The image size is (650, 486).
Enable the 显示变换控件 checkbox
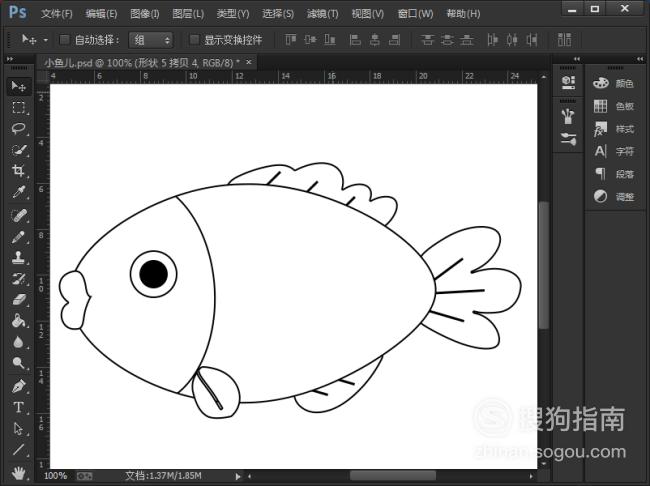point(194,40)
